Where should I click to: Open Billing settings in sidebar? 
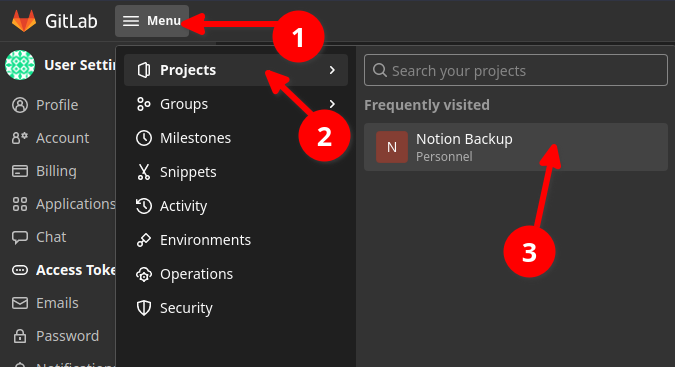pyautogui.click(x=57, y=171)
